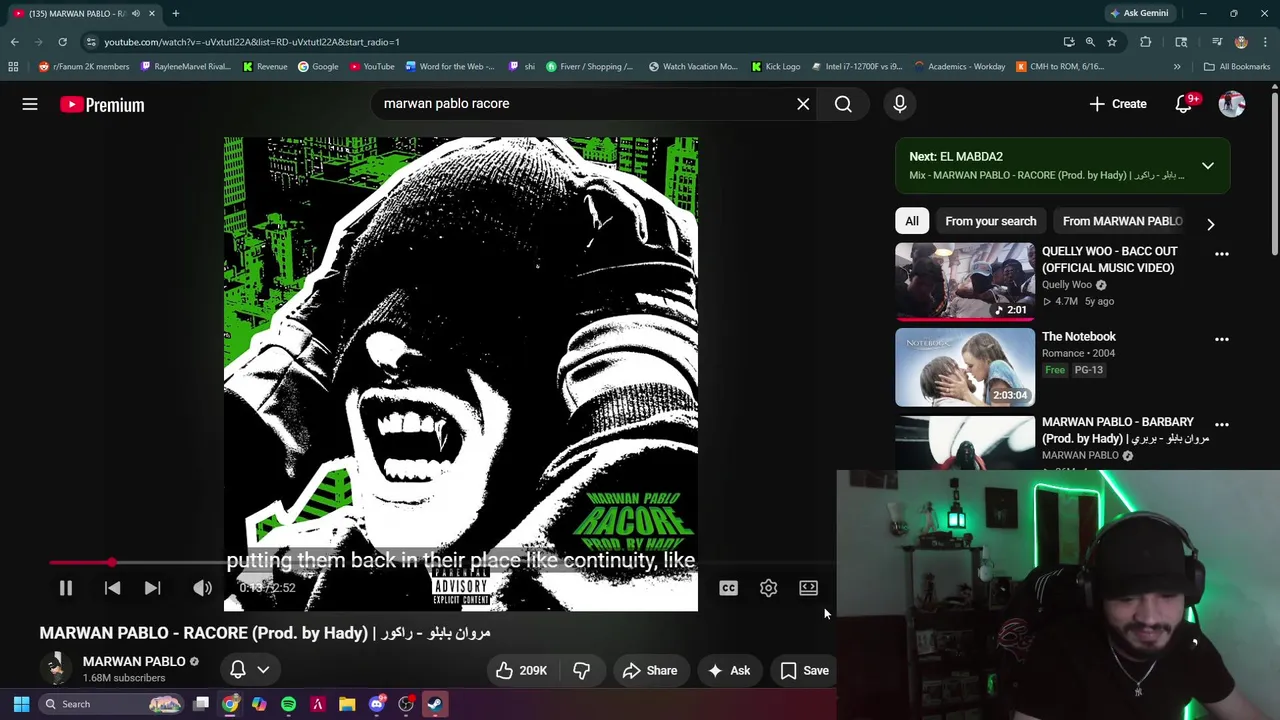The width and height of the screenshot is (1280, 720).
Task: Open MARWAN PABLO channel name link
Action: pyautogui.click(x=134, y=661)
